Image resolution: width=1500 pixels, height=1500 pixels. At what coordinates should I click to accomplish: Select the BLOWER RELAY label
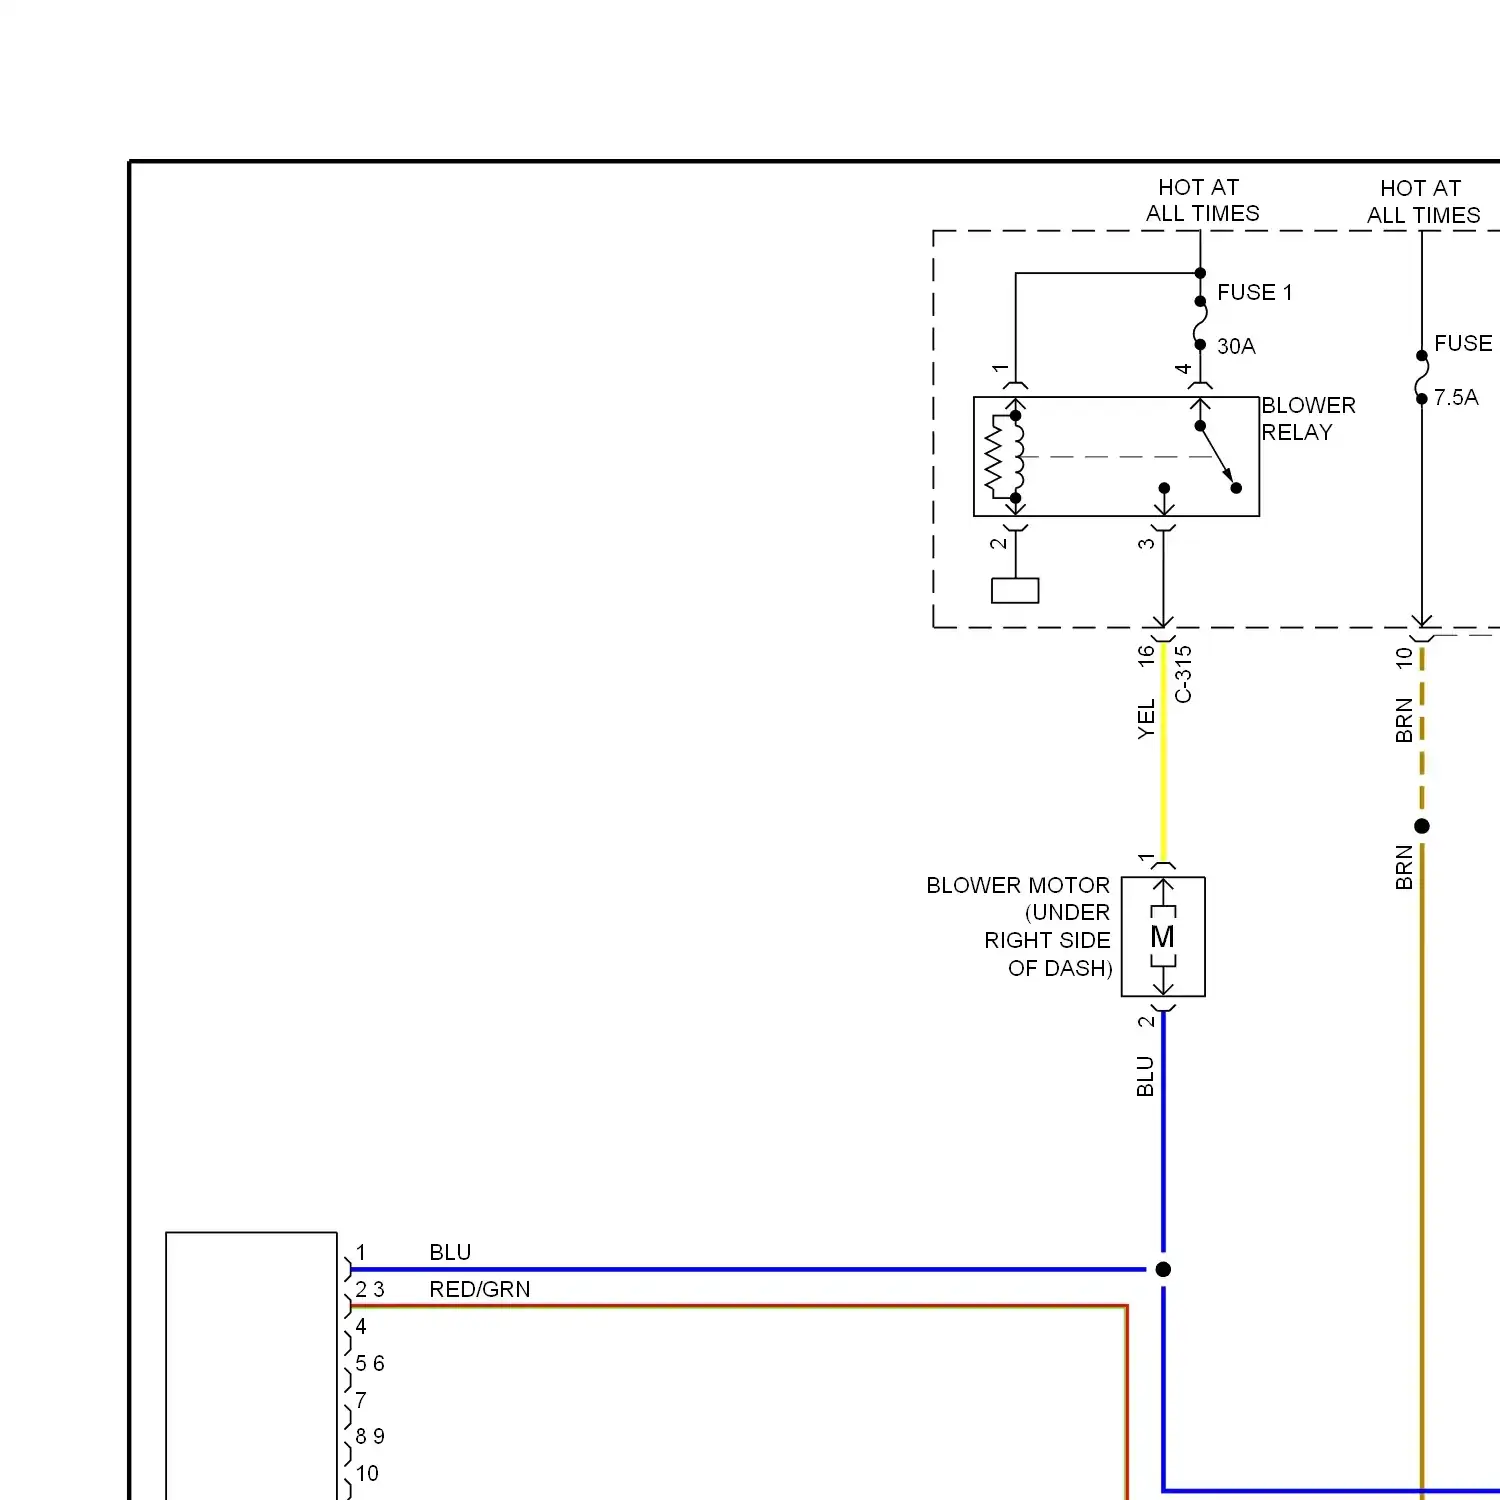pos(1308,418)
